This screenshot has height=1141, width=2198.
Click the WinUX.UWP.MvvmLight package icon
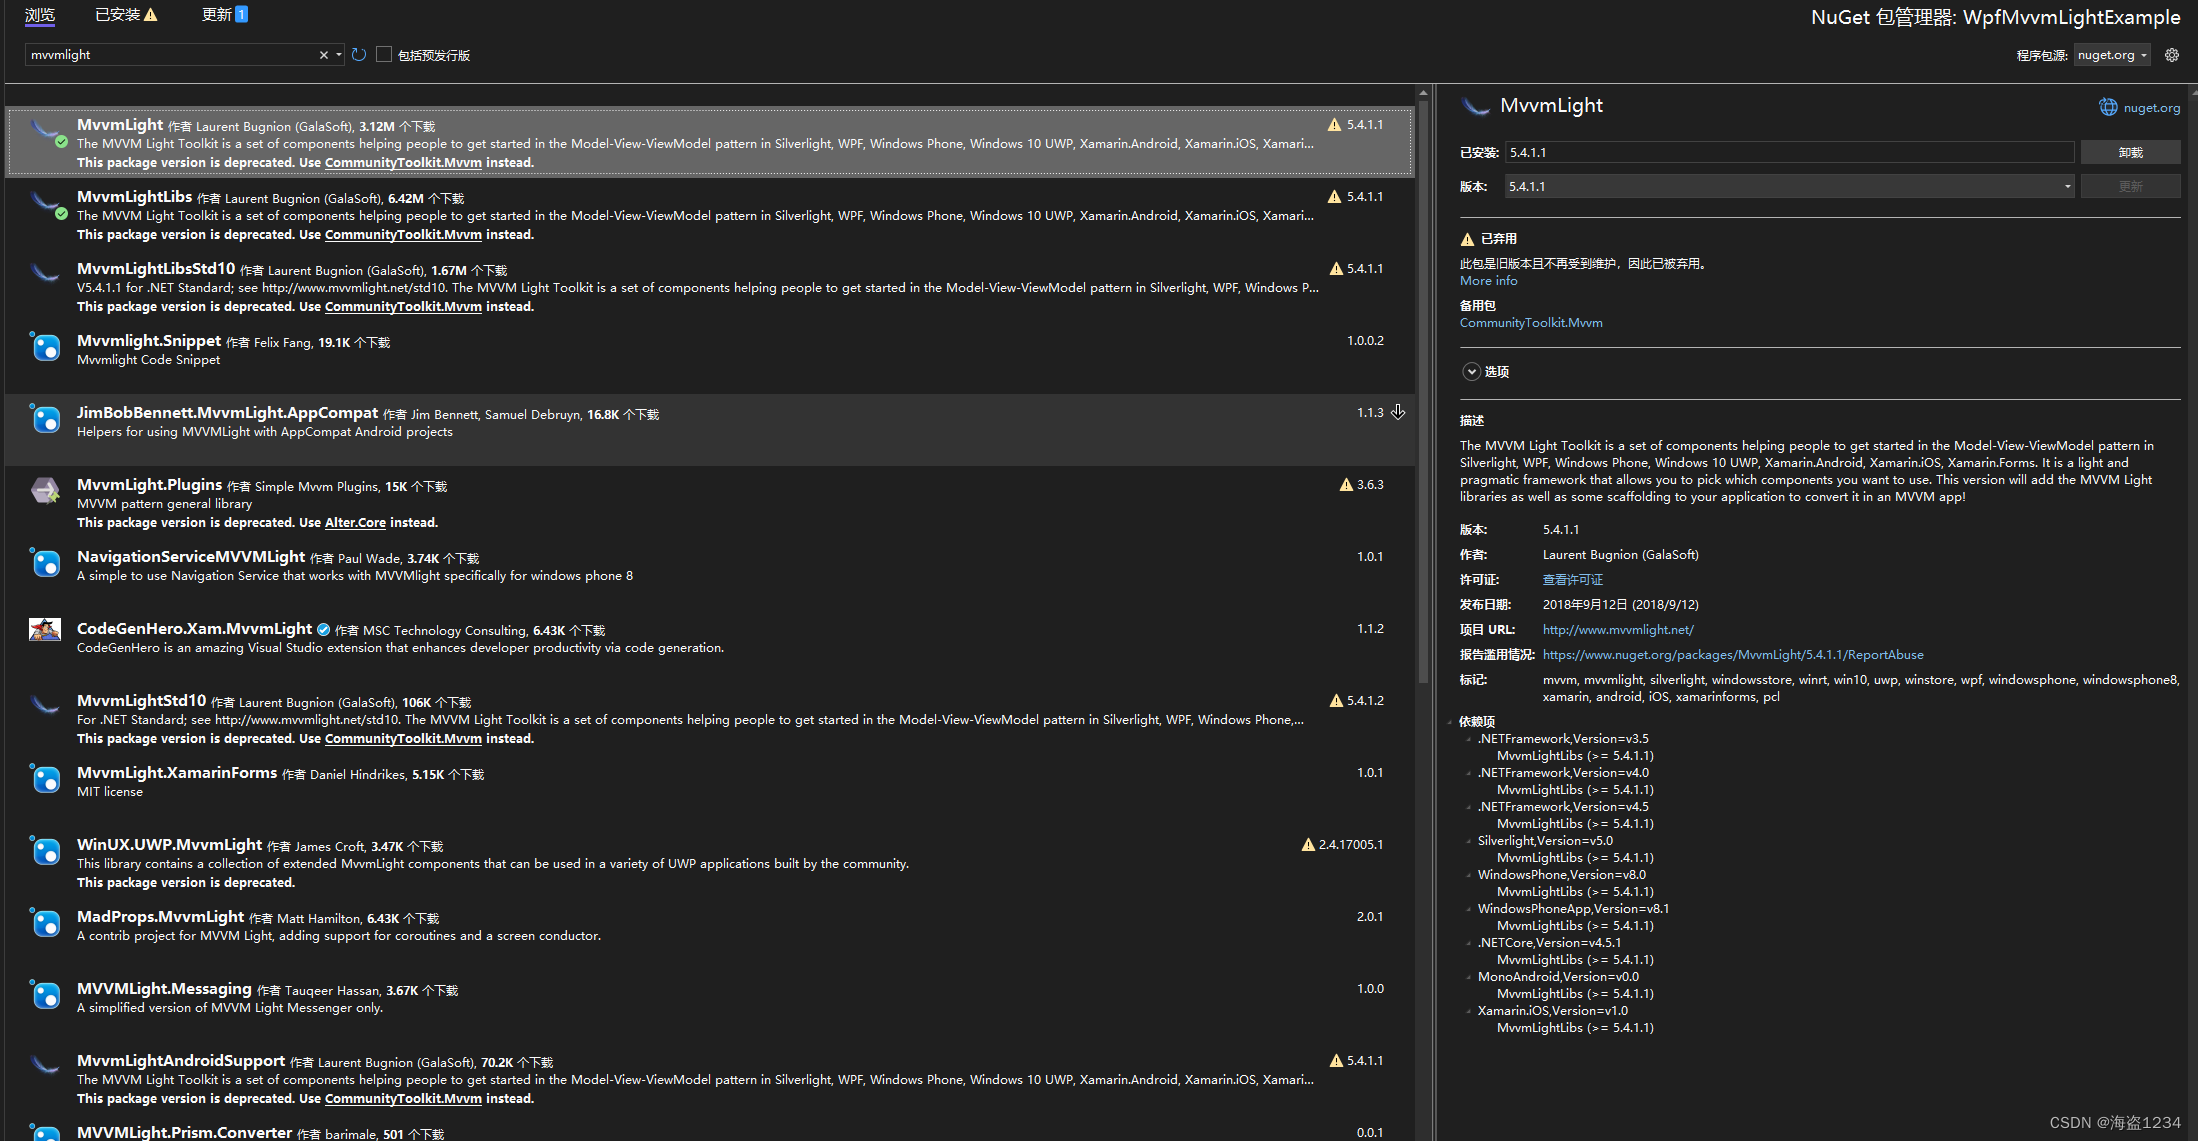(46, 850)
